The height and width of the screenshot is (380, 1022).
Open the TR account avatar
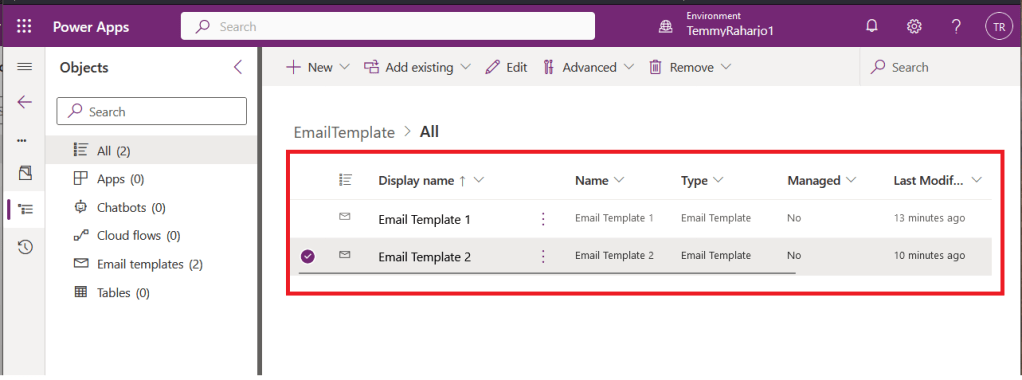pos(999,27)
